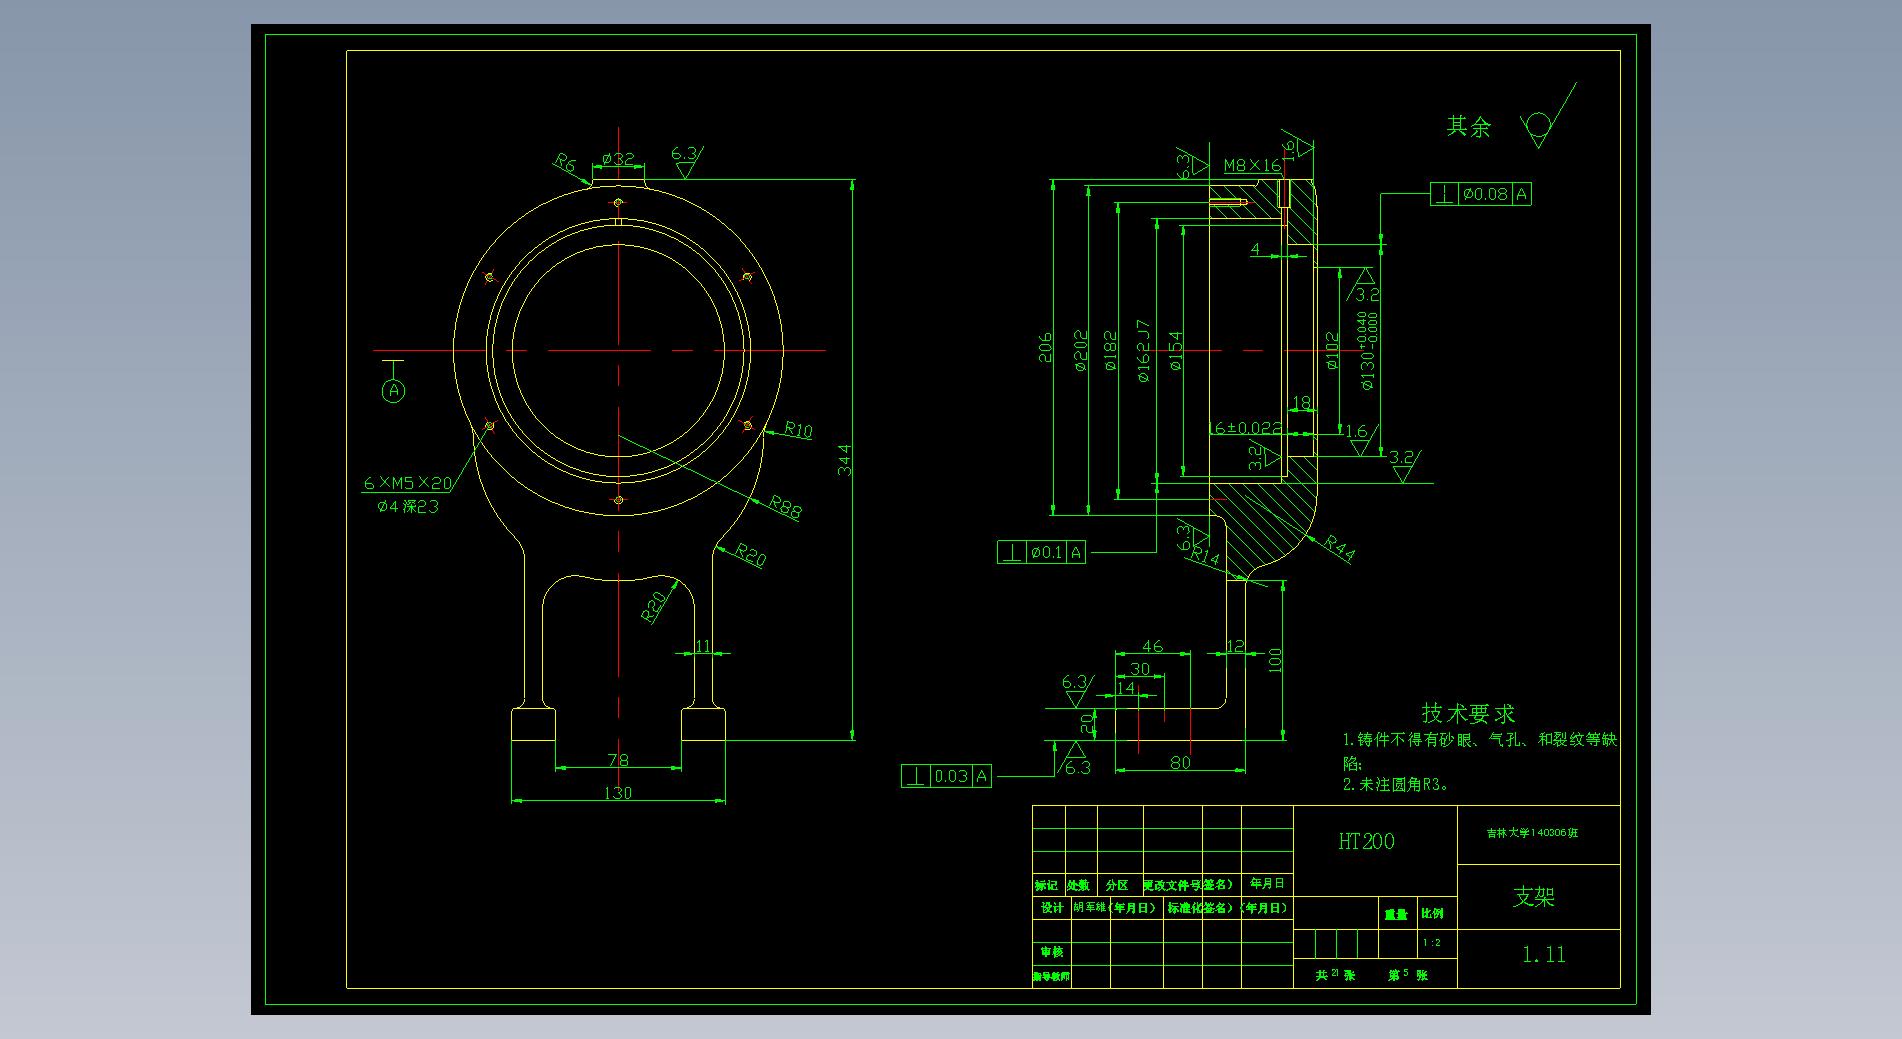Select the 16±0.022 dimension
This screenshot has width=1902, height=1039.
click(x=1245, y=427)
